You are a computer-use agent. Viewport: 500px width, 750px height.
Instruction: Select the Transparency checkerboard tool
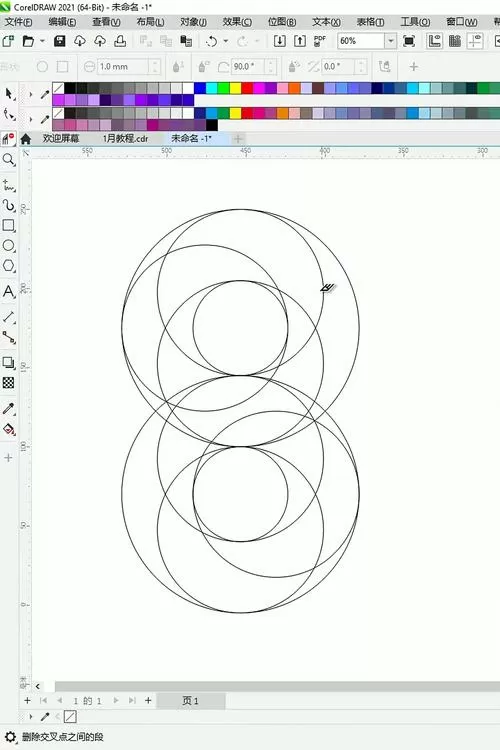click(9, 383)
